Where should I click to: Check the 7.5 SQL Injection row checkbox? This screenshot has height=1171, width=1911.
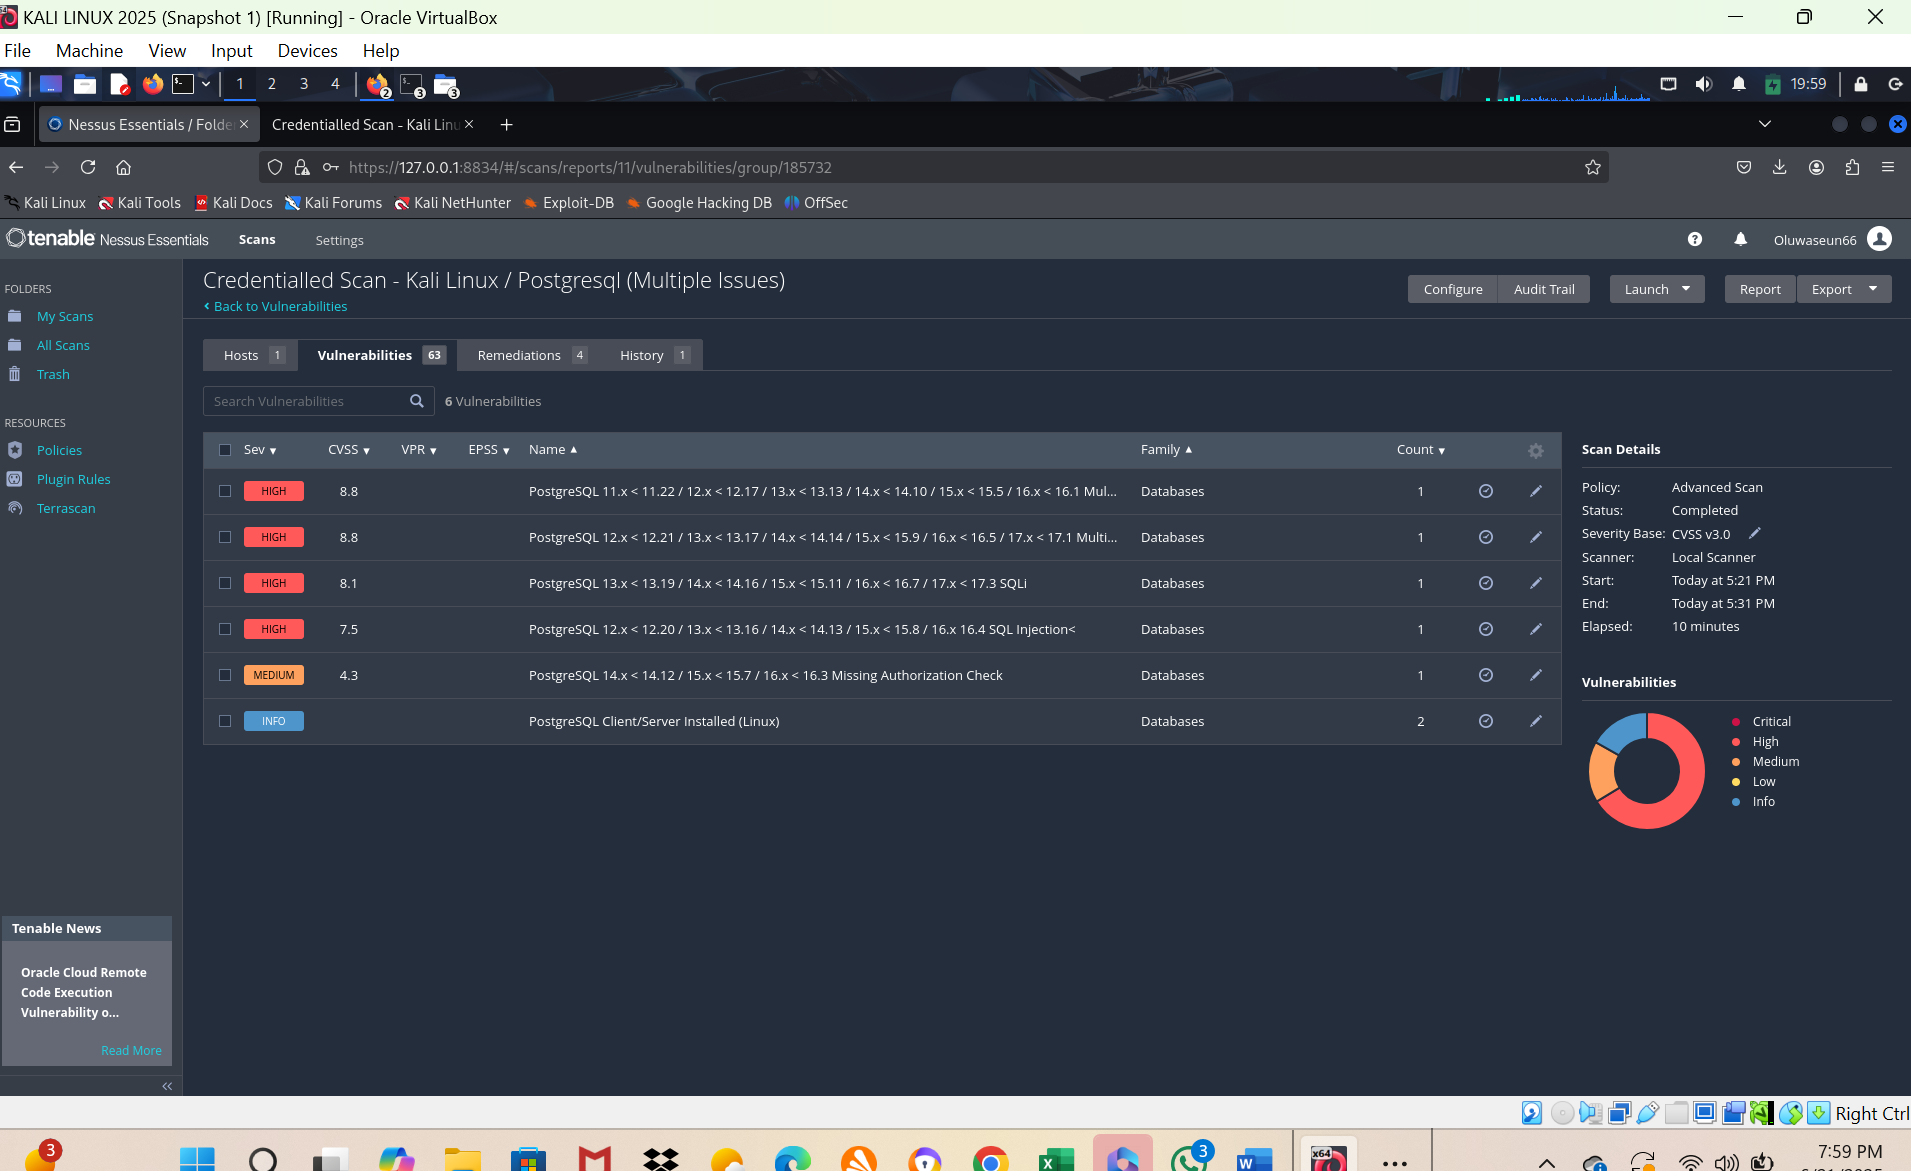[x=225, y=629]
